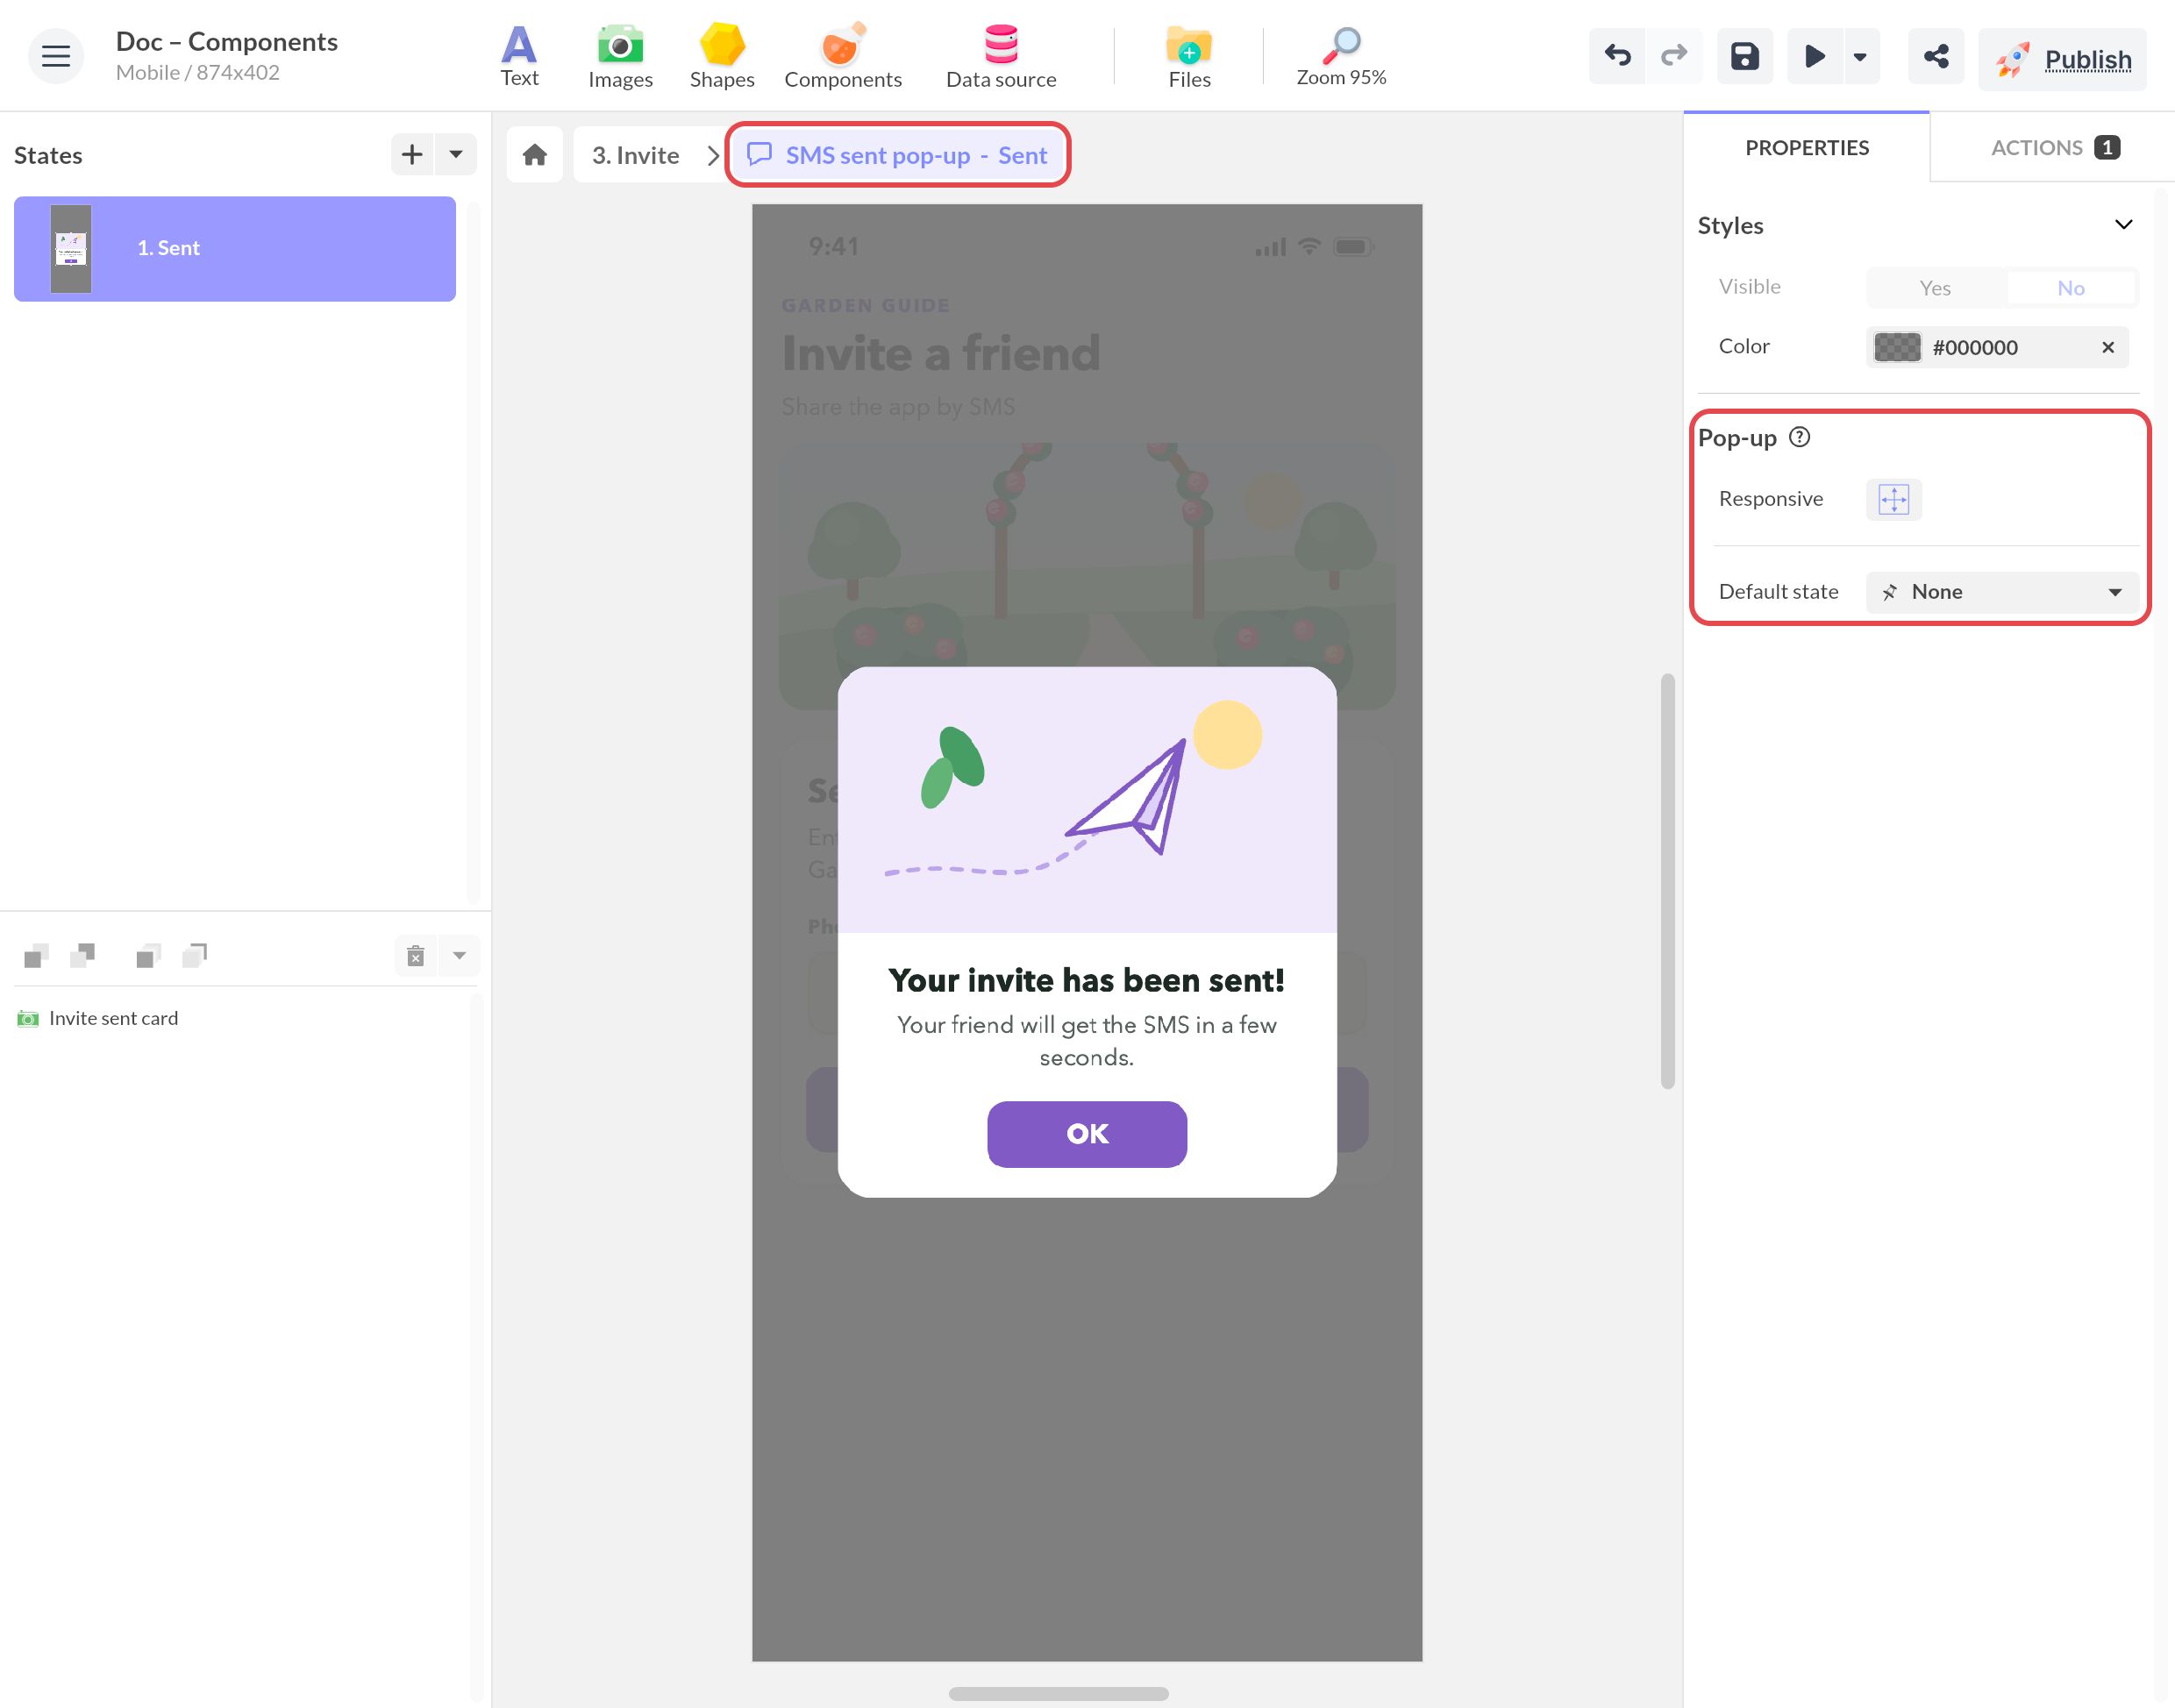Delete selected layer with trash icon

tap(416, 955)
